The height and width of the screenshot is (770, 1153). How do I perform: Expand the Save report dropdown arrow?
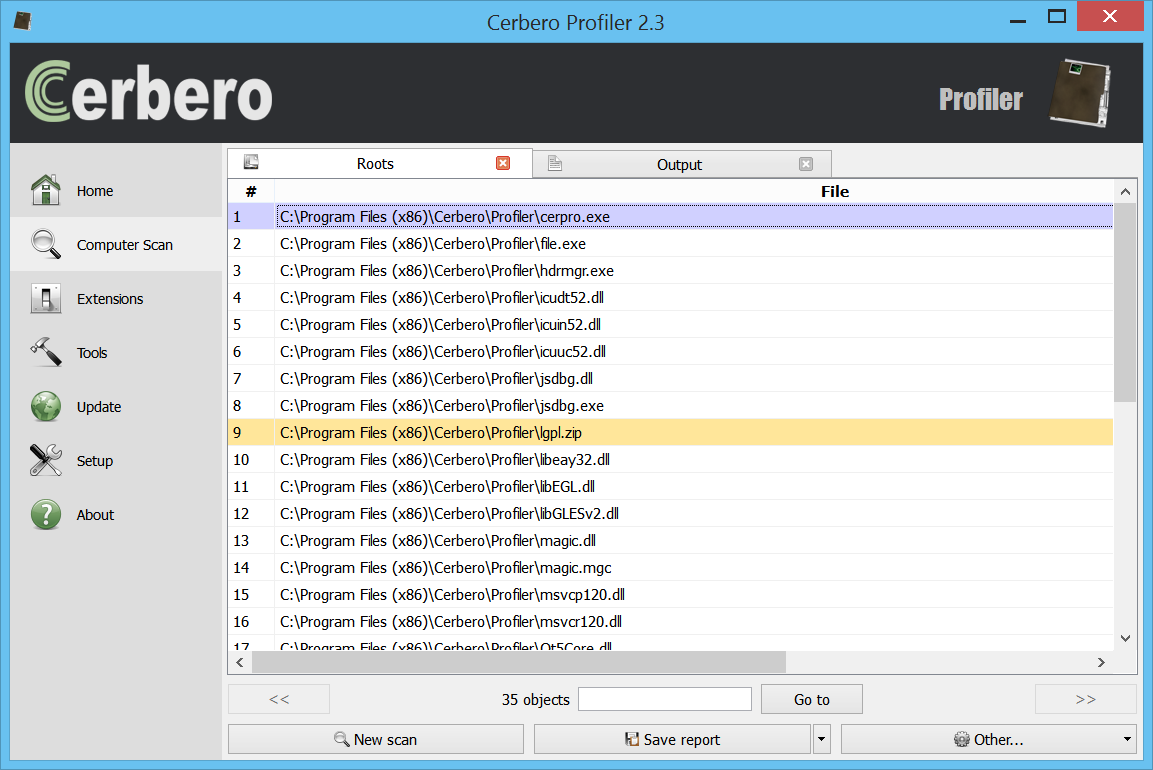(821, 739)
